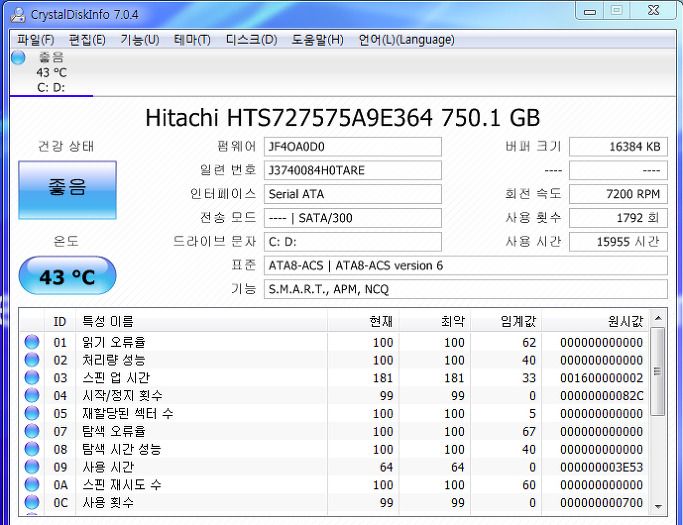Click status circle for 0C 사용 횟수

point(32,502)
